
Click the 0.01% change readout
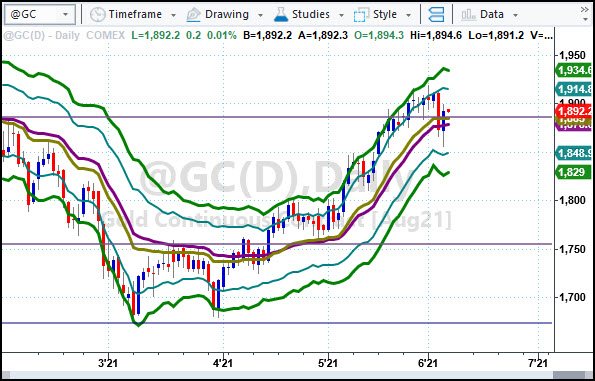[221, 36]
